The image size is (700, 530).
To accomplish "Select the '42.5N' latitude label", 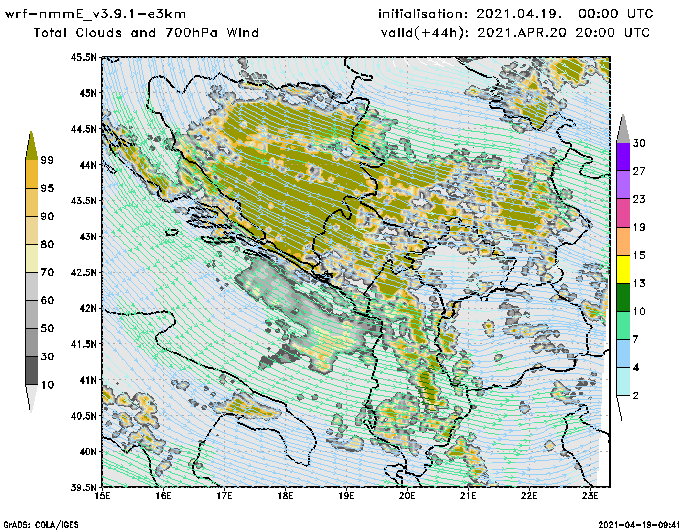I will pyautogui.click(x=83, y=272).
